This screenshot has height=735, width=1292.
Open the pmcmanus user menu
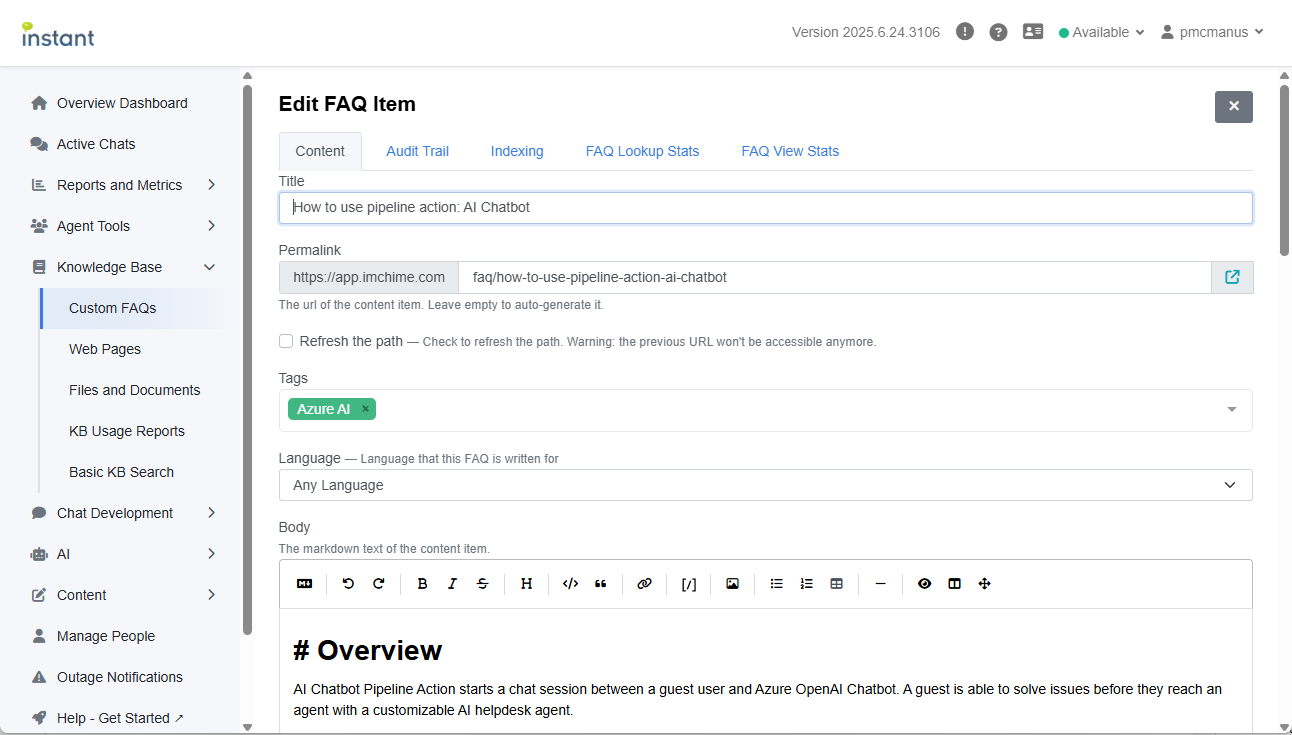click(1212, 32)
